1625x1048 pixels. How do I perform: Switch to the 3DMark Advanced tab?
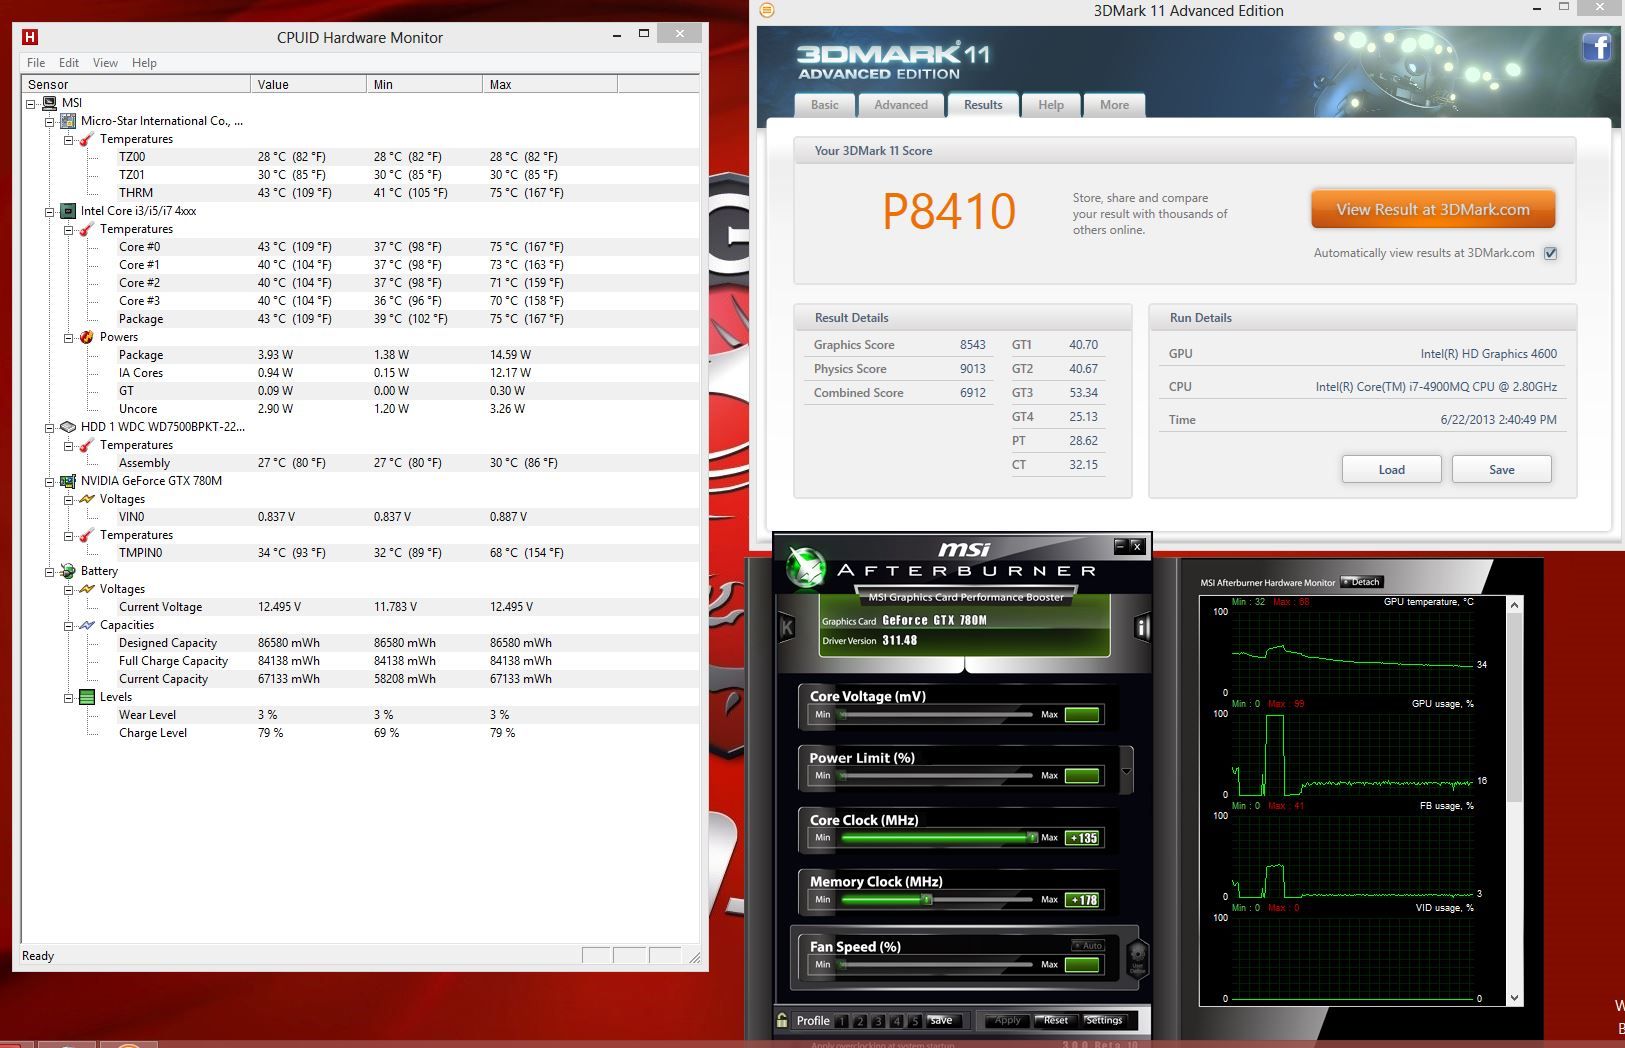coord(901,105)
